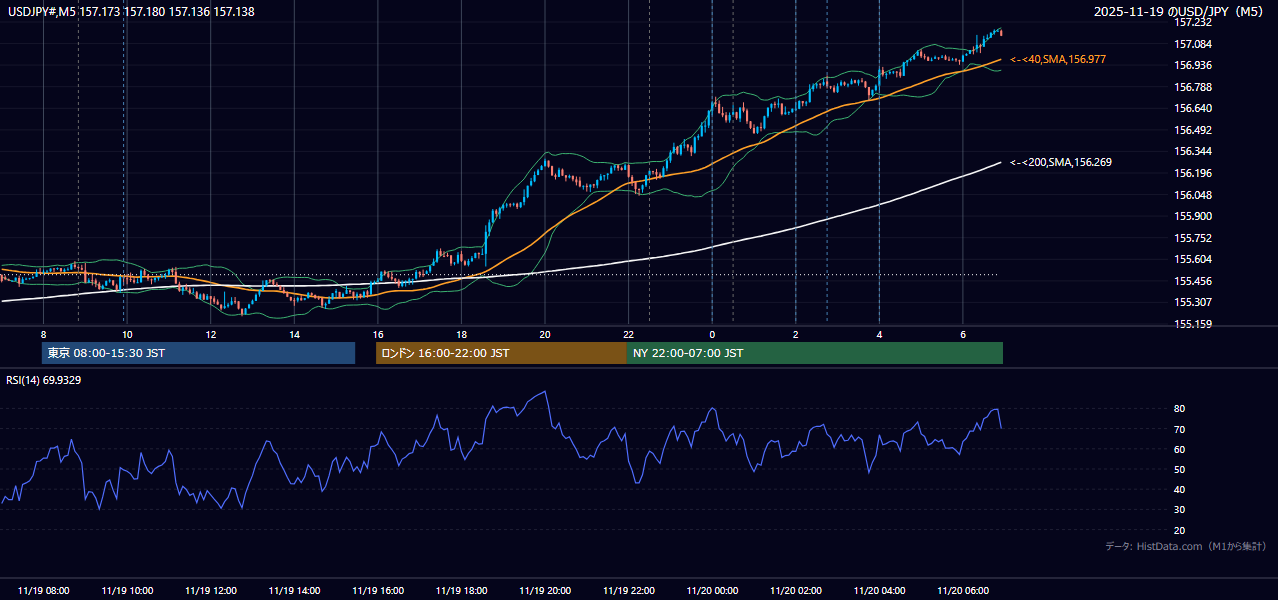The image size is (1278, 600).
Task: Click the 11/19 20:00 date label
Action: click(545, 591)
